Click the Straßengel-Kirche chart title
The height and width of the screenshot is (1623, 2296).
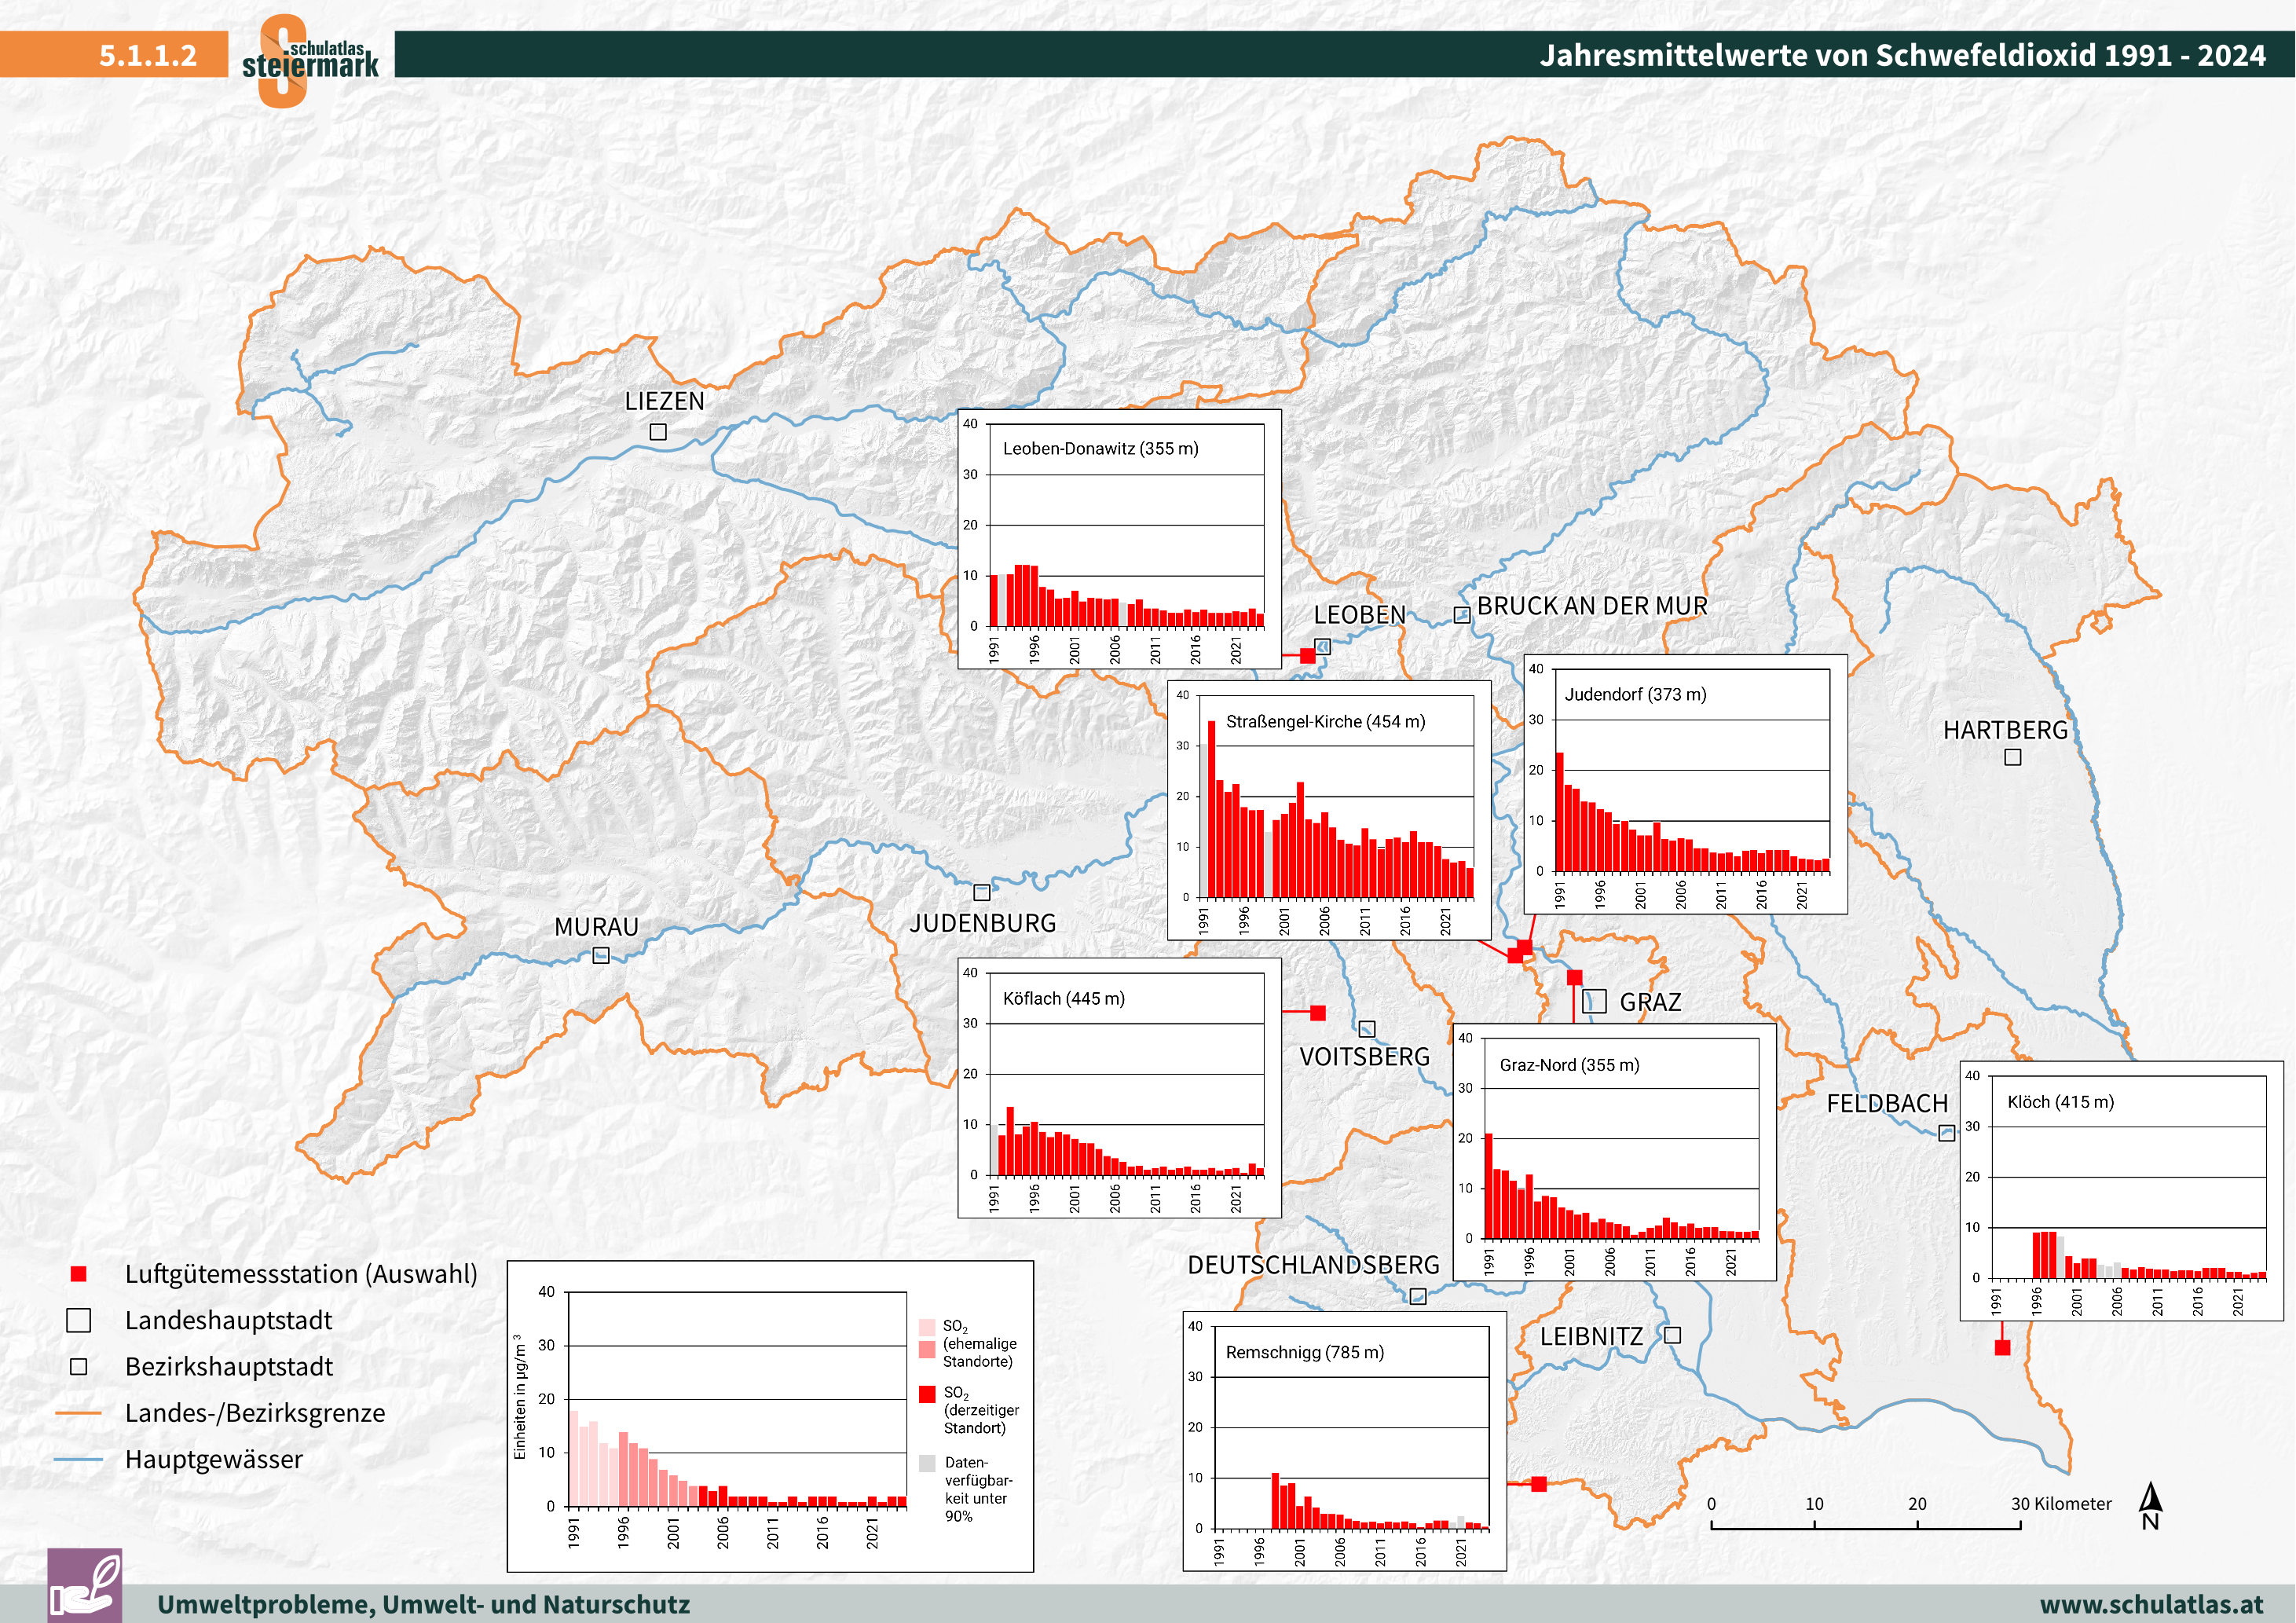tap(1325, 721)
